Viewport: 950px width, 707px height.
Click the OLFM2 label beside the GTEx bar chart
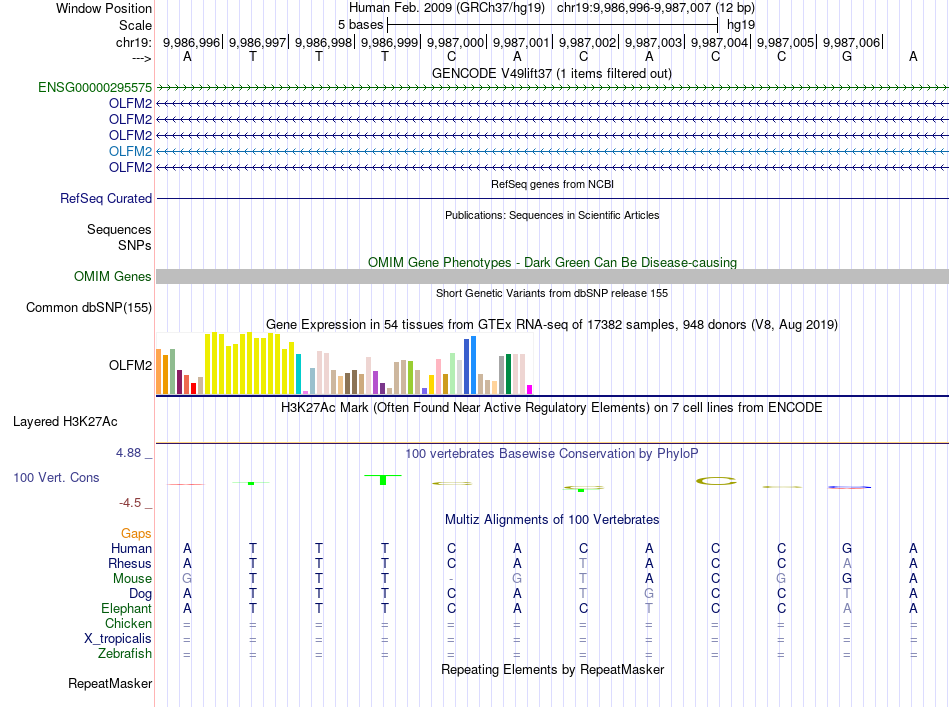point(130,365)
